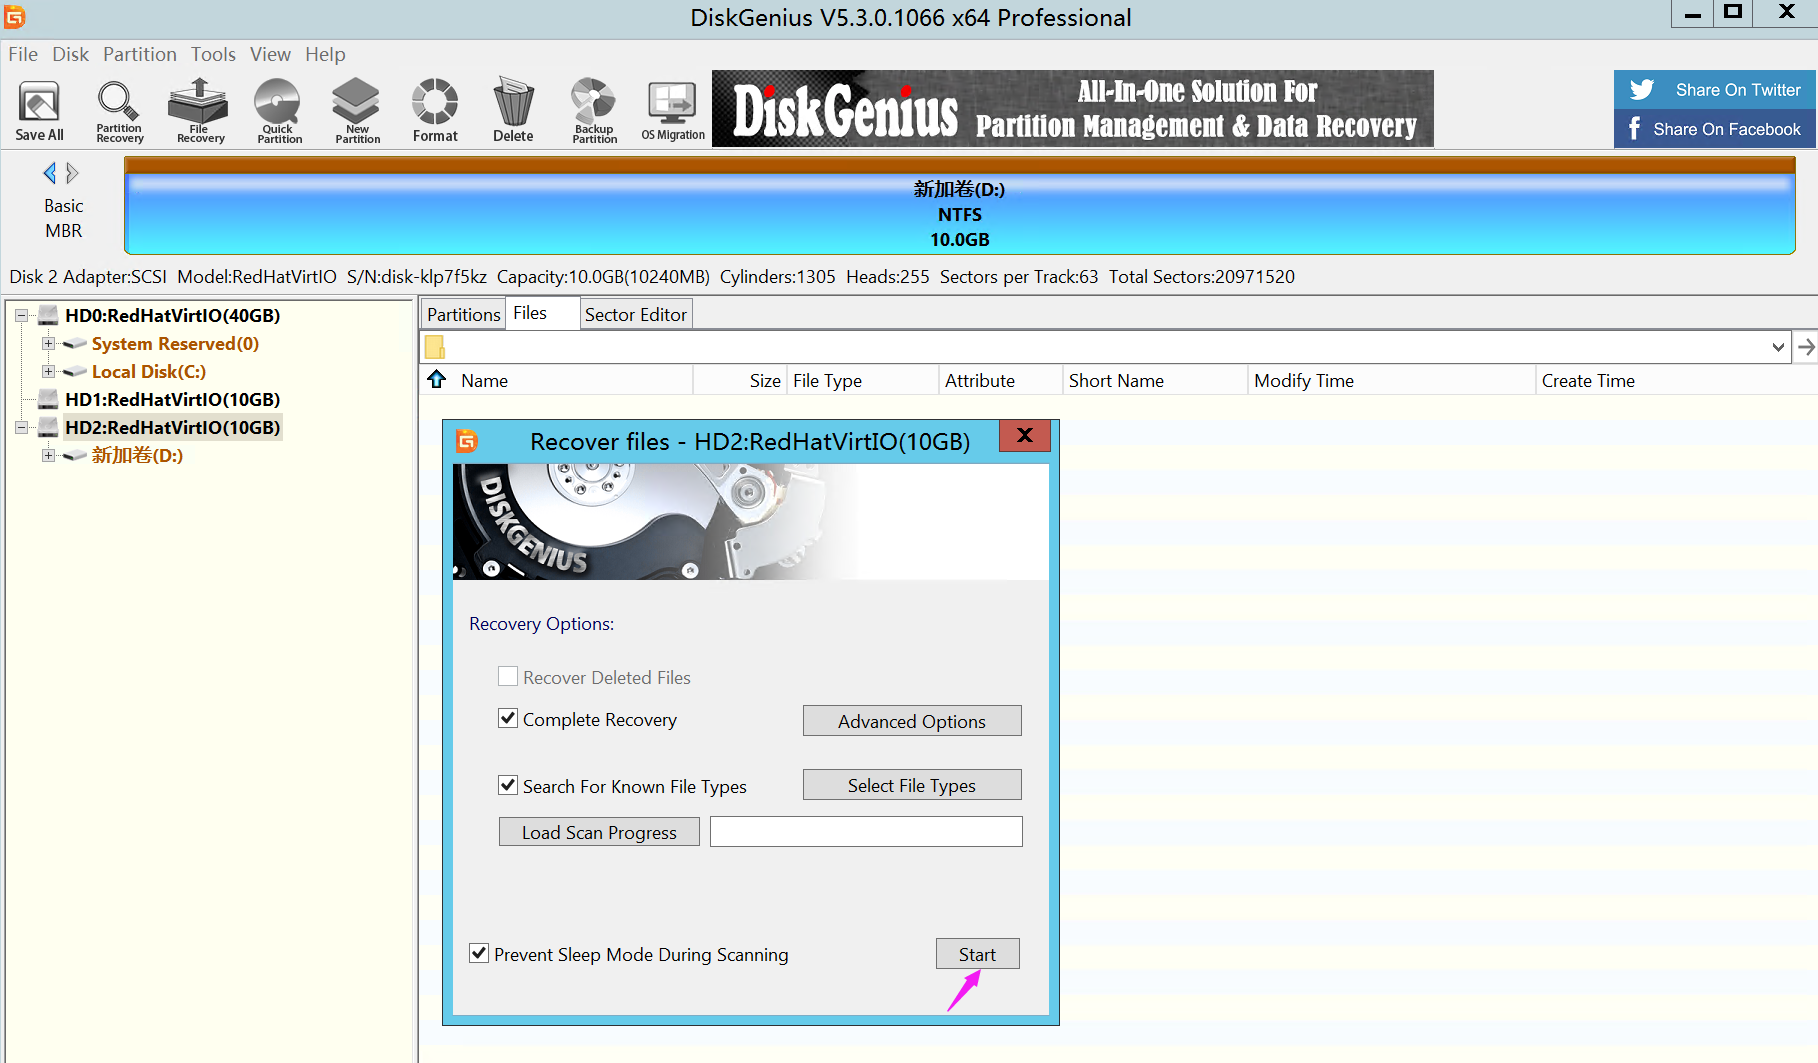Expand the 新加卷(D:) tree node
The height and width of the screenshot is (1063, 1818).
[48, 455]
